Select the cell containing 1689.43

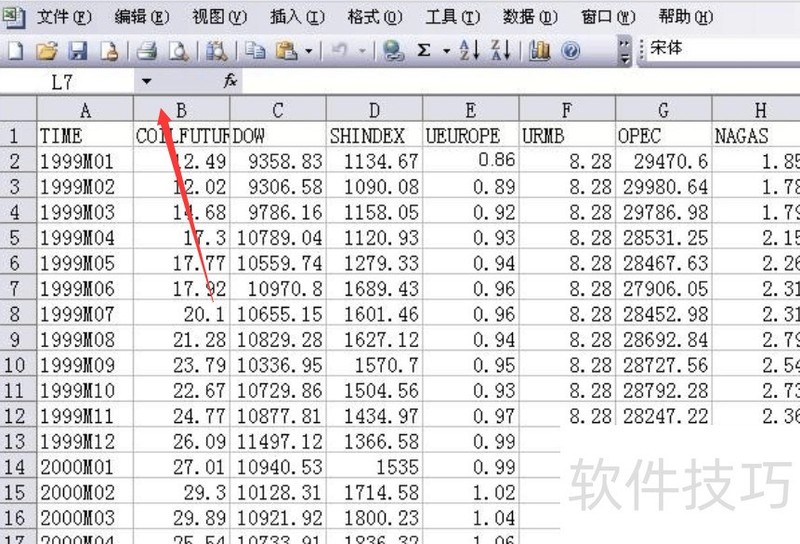tap(374, 288)
